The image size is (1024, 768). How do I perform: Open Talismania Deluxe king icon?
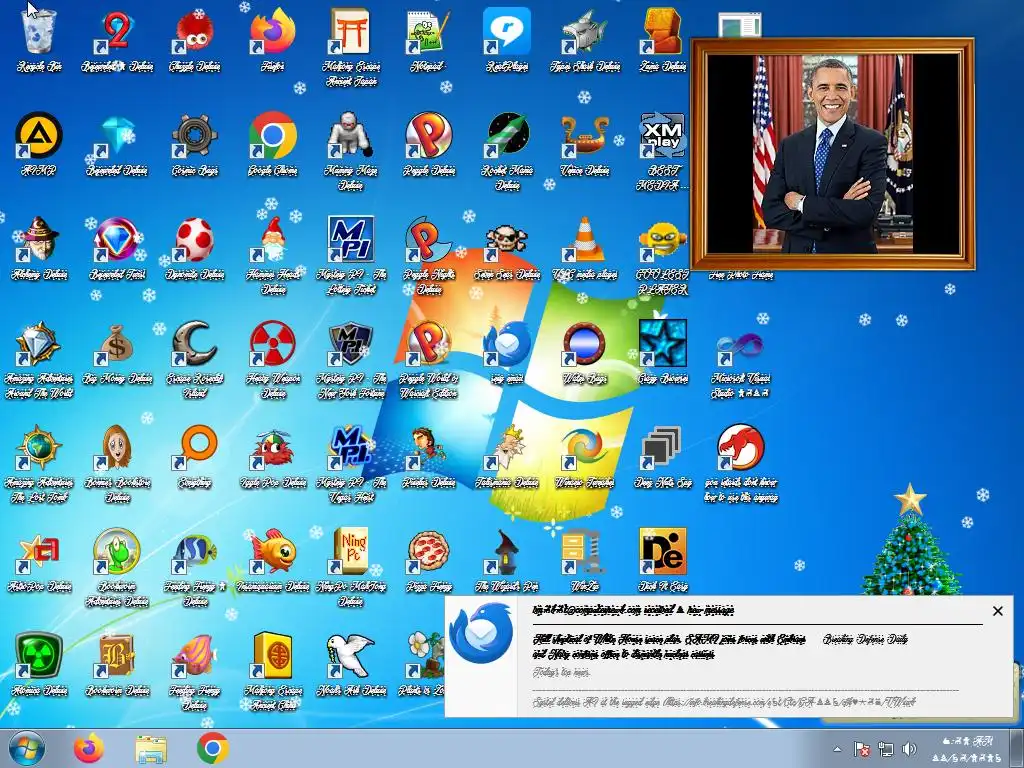click(x=507, y=447)
